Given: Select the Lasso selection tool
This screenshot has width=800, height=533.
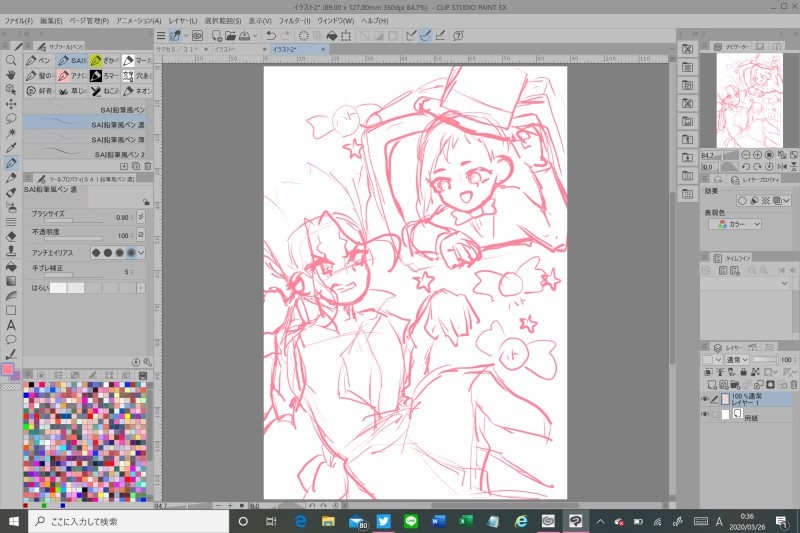Looking at the screenshot, I should [x=11, y=119].
